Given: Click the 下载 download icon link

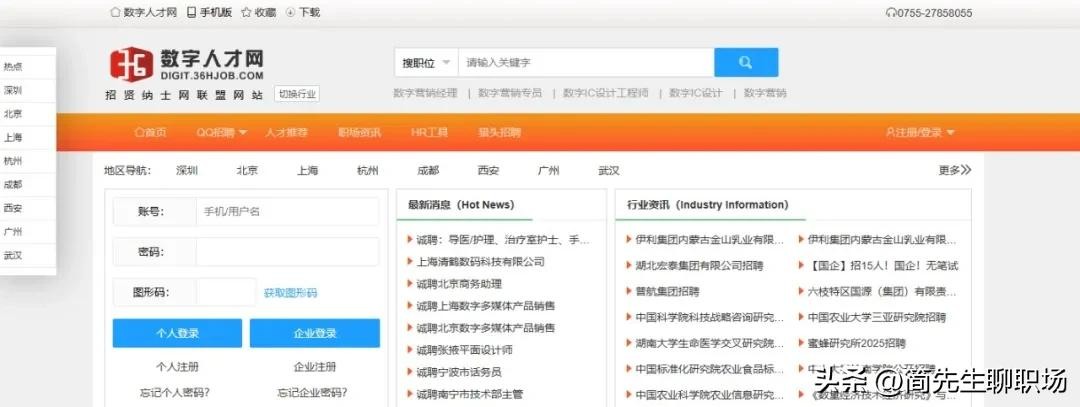Looking at the screenshot, I should click(x=291, y=13).
